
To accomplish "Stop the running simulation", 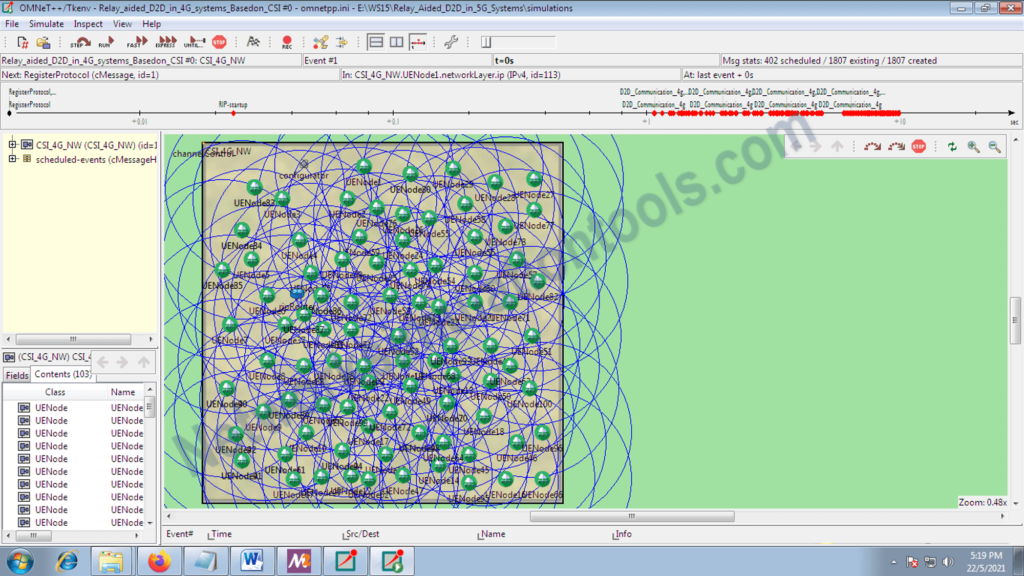I will click(217, 42).
